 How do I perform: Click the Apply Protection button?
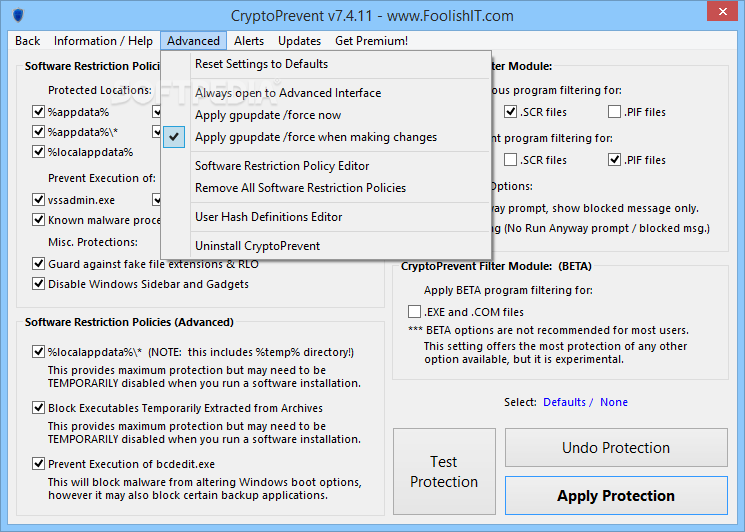point(616,496)
